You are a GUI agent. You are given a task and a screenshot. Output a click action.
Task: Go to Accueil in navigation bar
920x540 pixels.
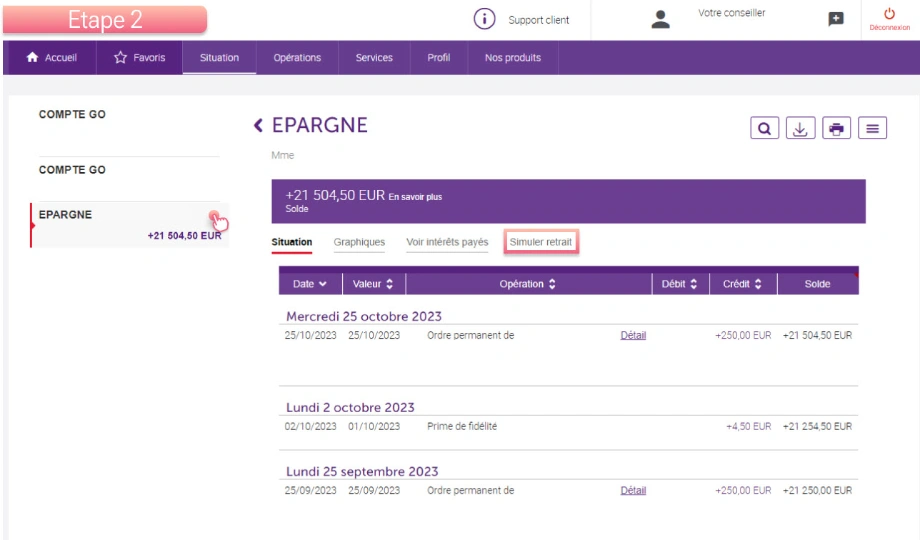(x=52, y=58)
